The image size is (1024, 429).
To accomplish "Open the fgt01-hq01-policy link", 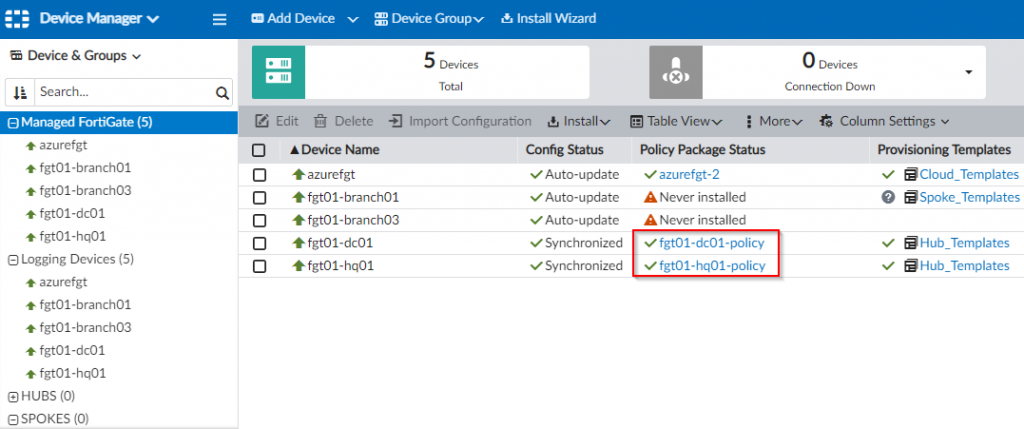I will click(x=712, y=266).
